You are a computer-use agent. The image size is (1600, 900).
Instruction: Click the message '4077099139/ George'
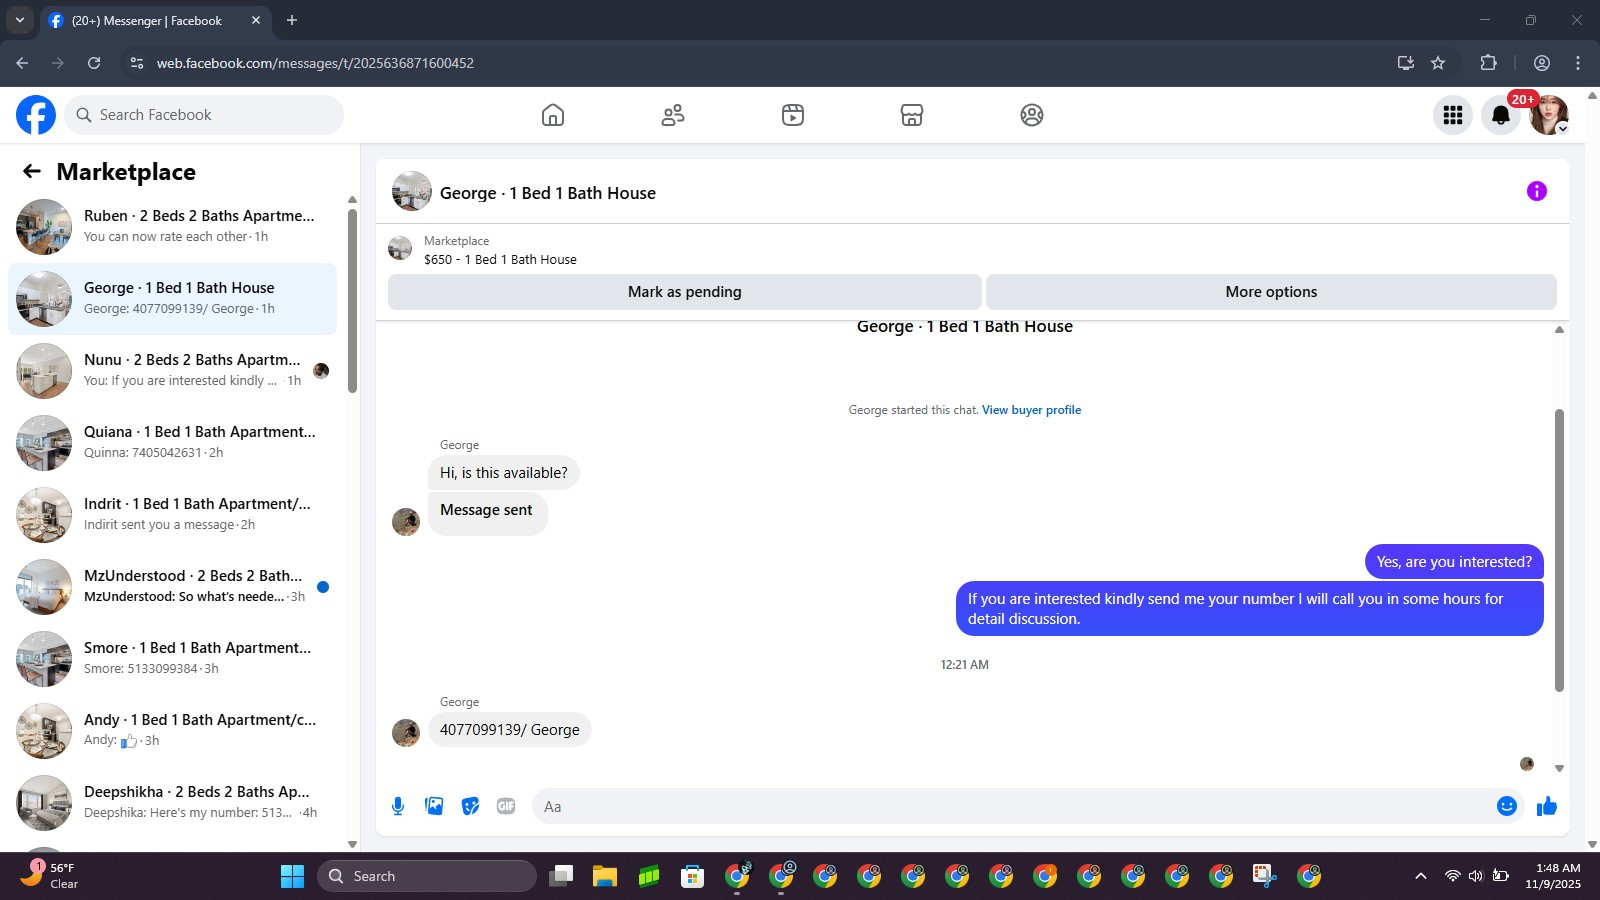point(510,730)
